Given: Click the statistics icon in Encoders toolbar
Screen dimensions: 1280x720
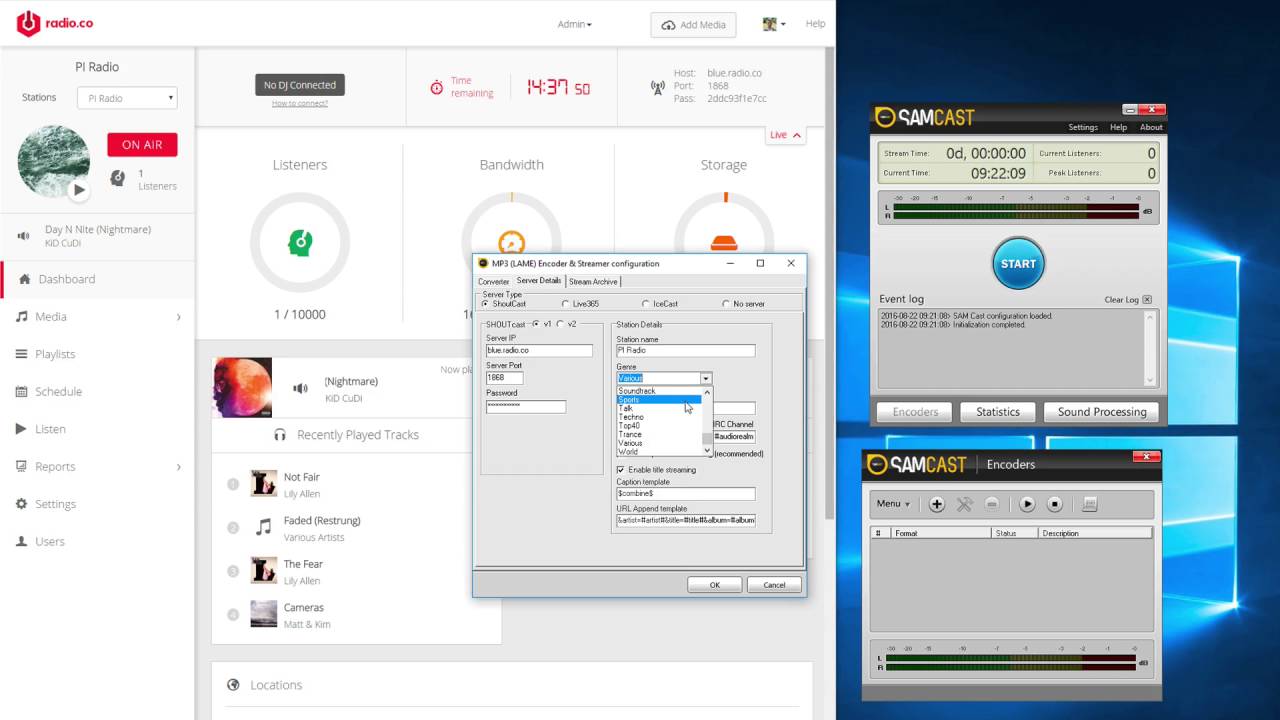Looking at the screenshot, I should point(1090,504).
